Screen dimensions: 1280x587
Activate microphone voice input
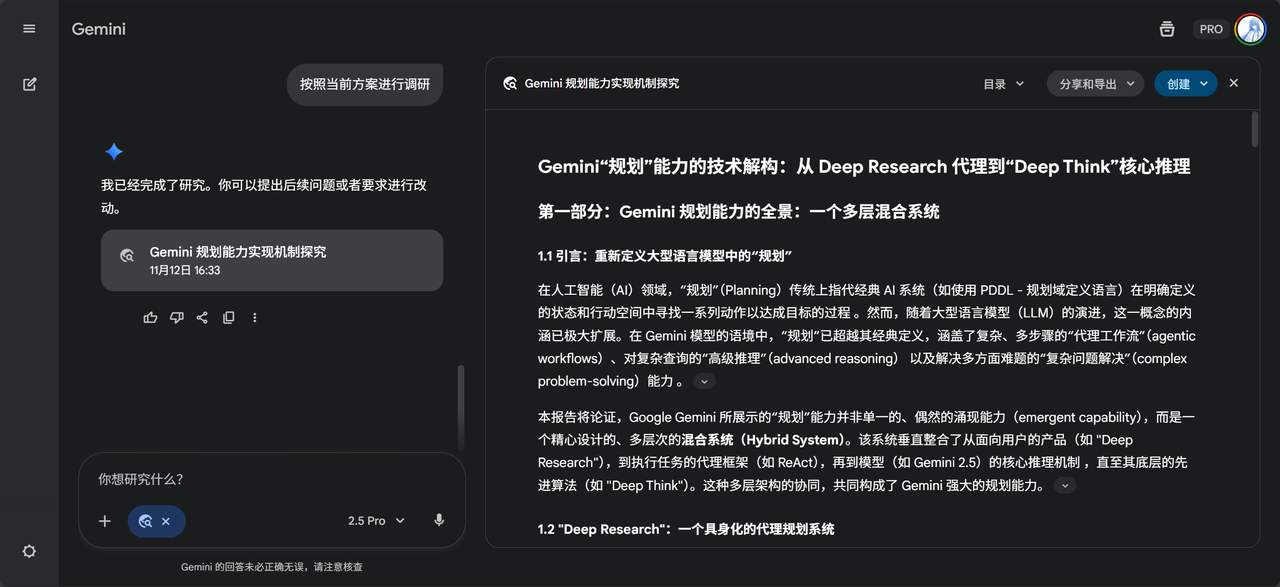pos(438,521)
